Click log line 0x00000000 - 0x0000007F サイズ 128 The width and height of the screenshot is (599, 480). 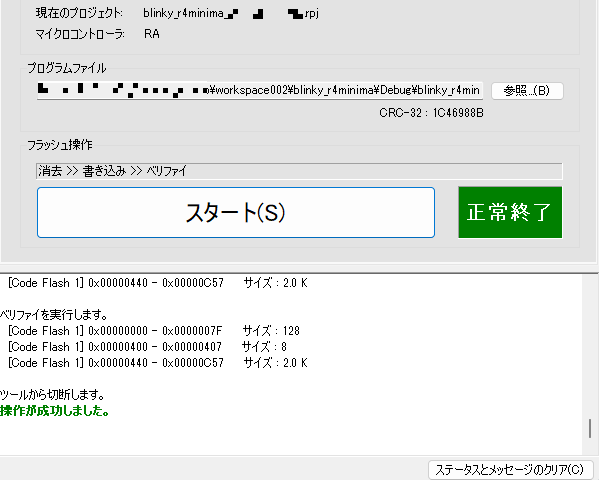click(154, 331)
